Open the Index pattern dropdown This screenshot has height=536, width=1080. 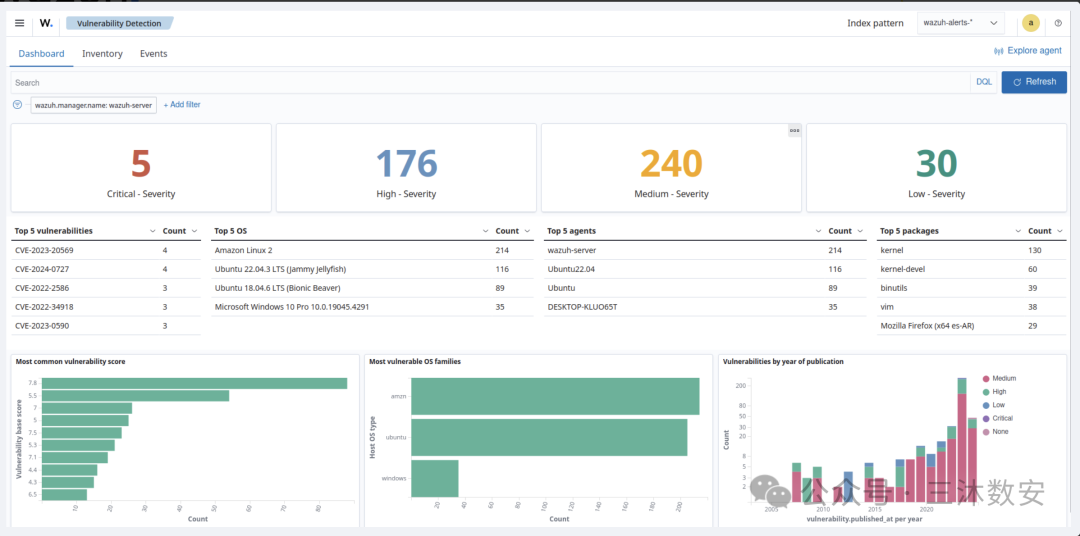point(961,23)
